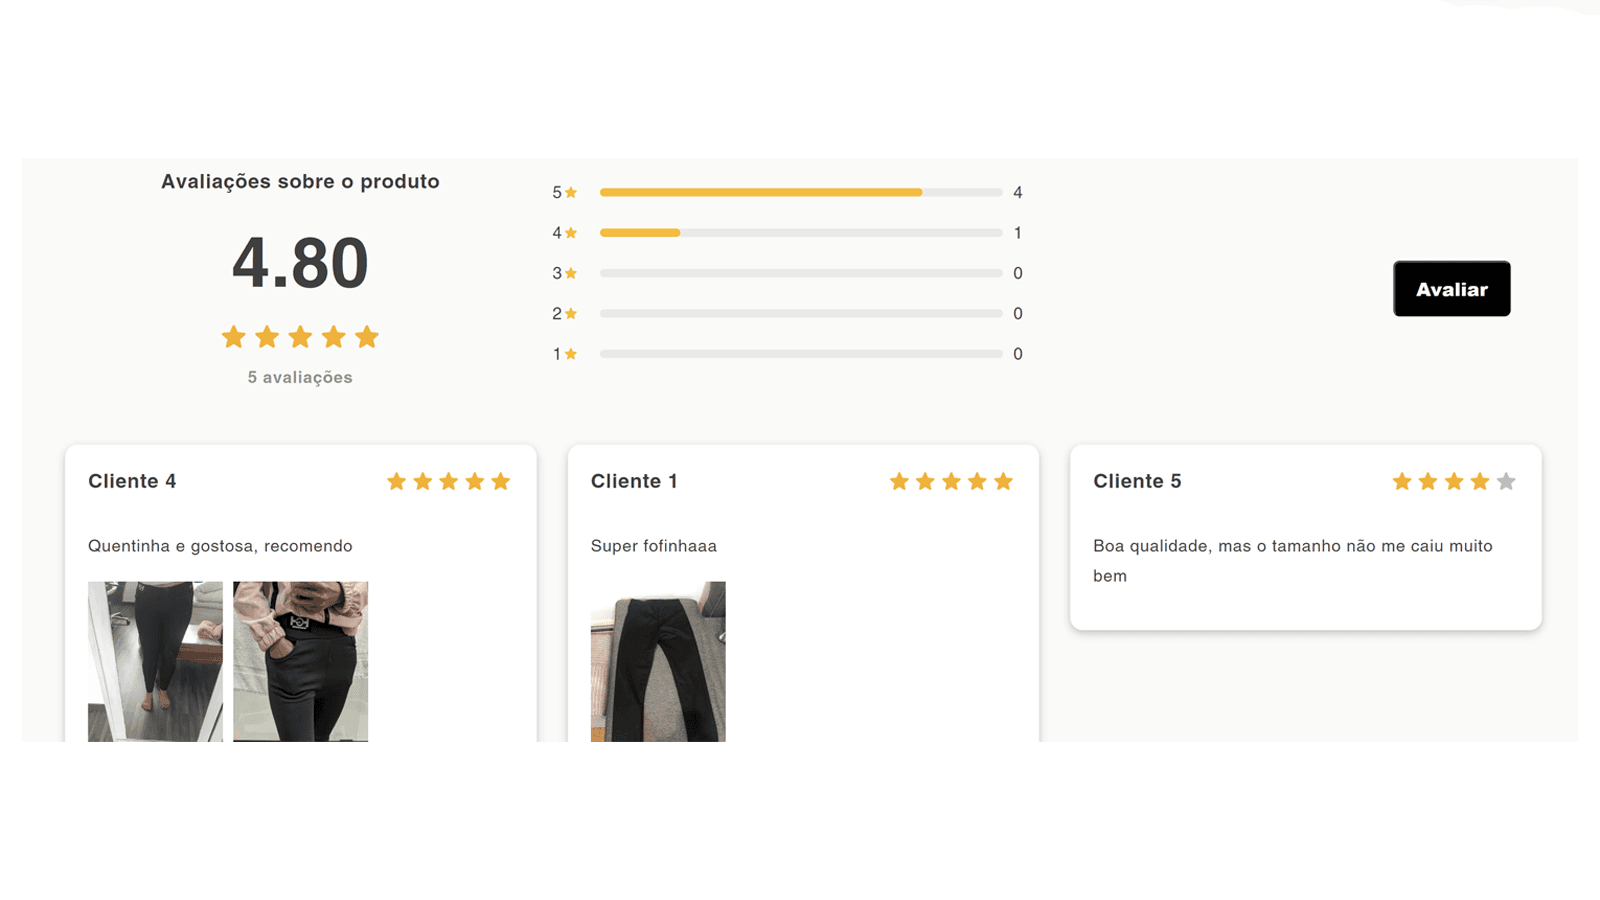Select the fifth star under the 4.80 score
Image resolution: width=1600 pixels, height=900 pixels.
point(368,337)
